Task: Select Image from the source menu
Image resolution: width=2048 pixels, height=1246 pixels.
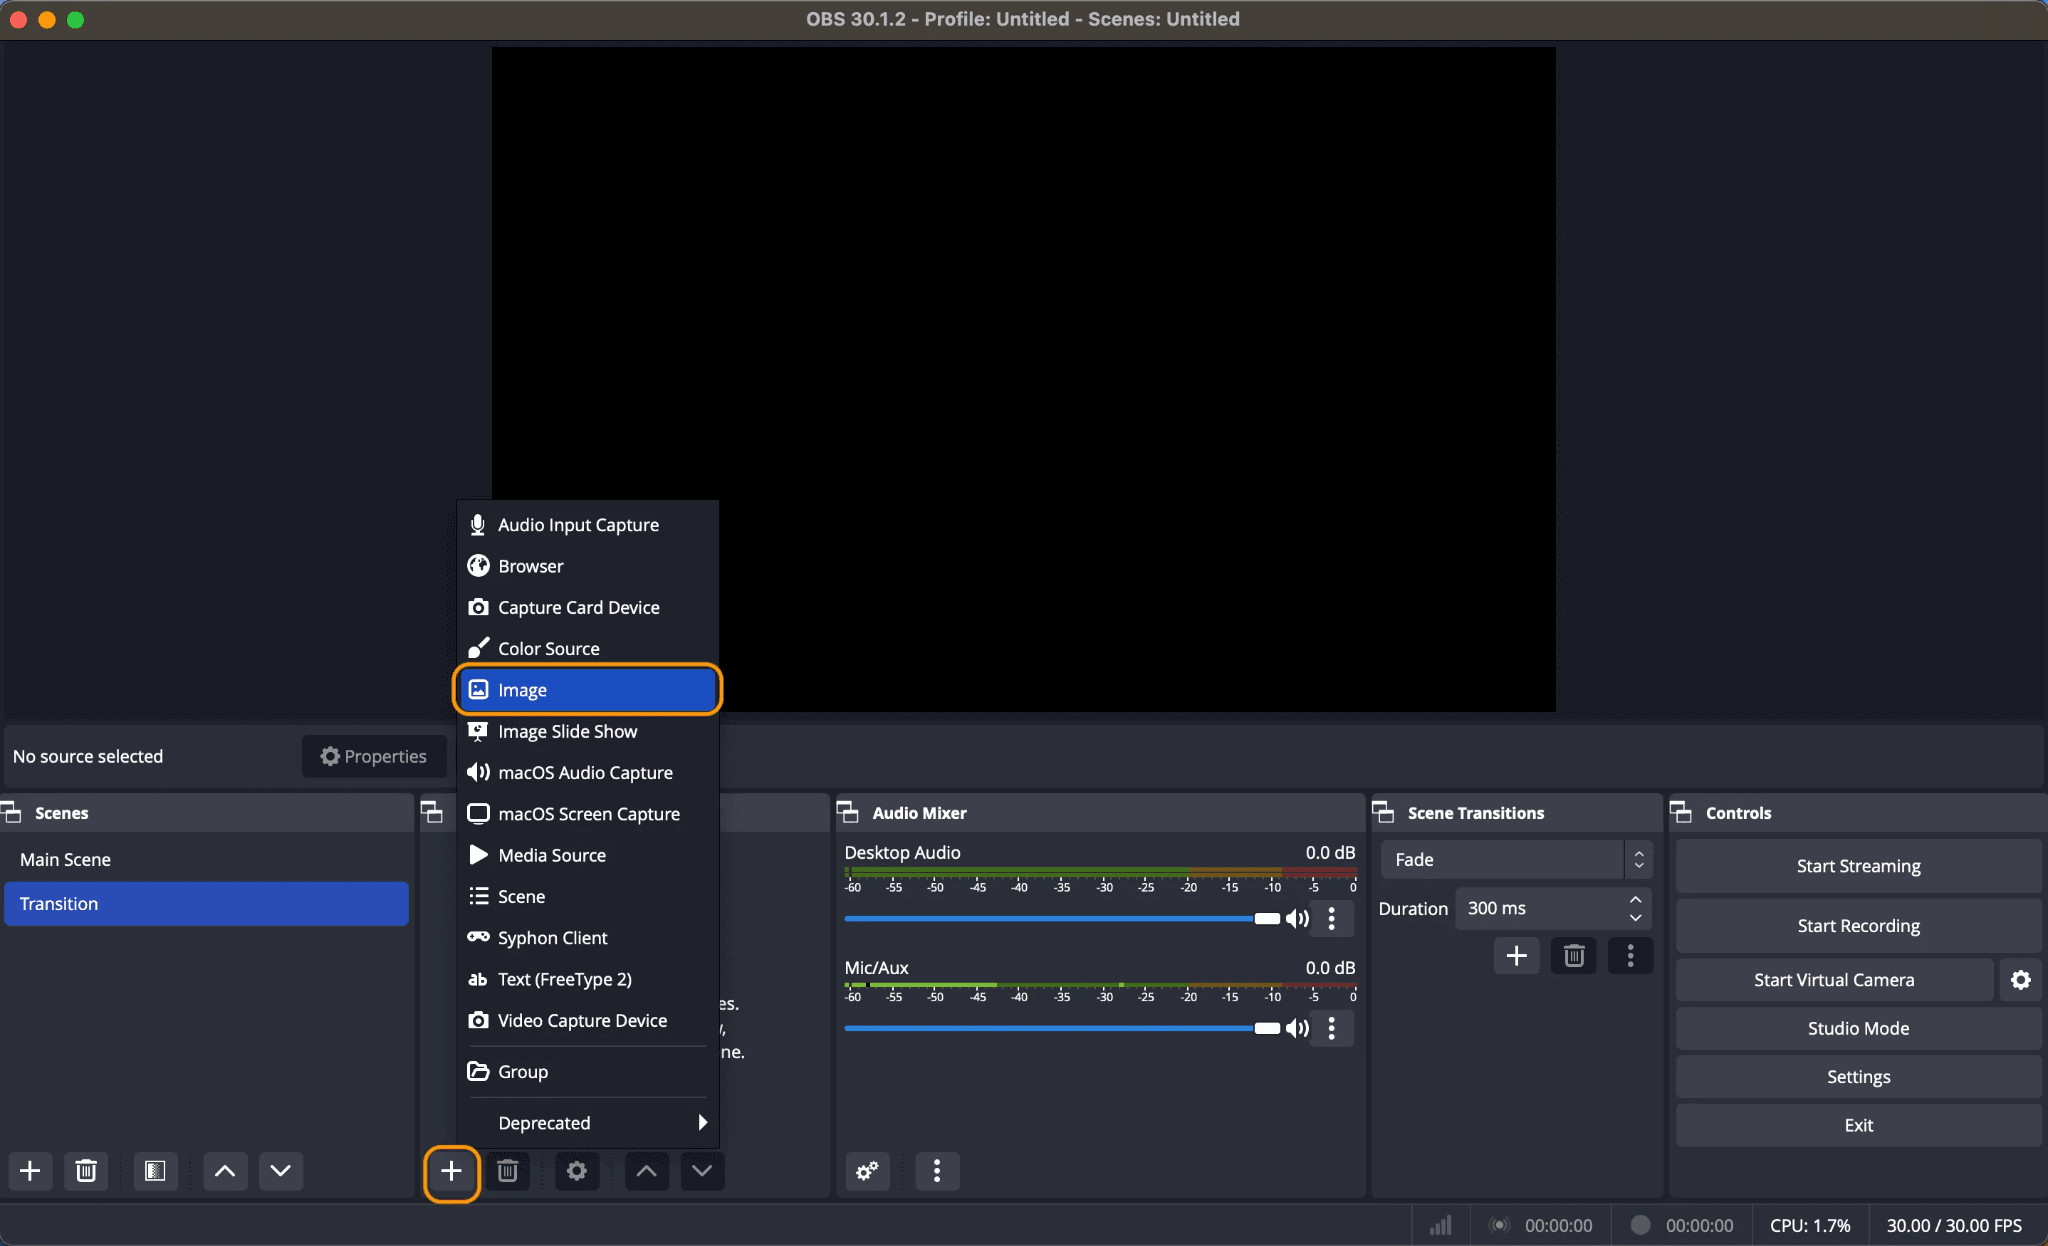Action: pyautogui.click(x=588, y=690)
